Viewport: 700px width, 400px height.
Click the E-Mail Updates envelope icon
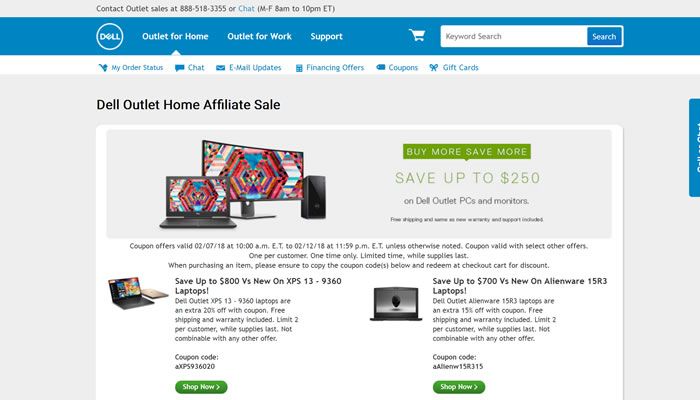[221, 68]
